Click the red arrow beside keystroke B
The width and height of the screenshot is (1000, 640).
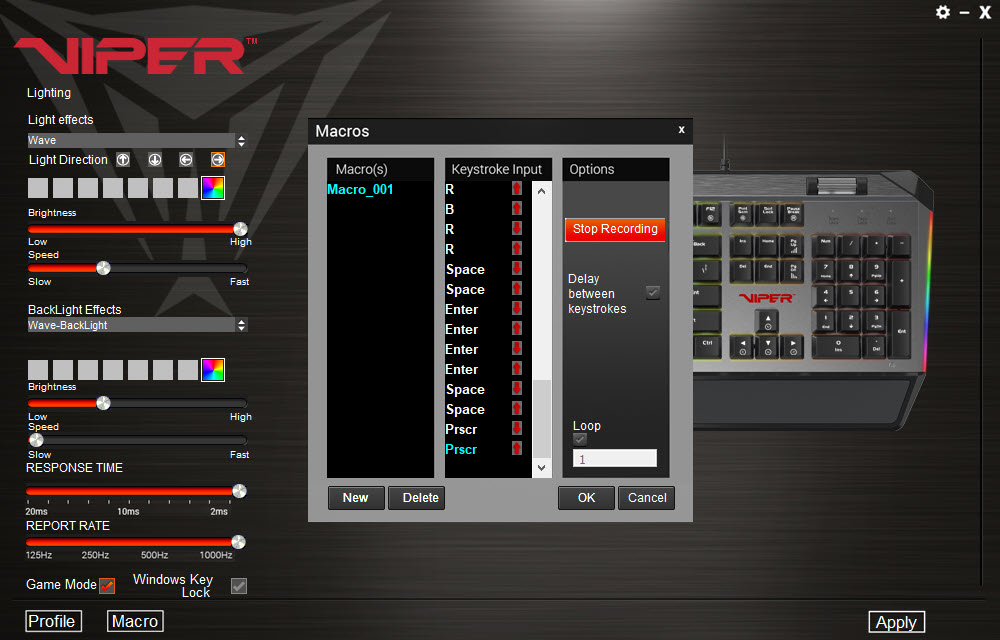tap(517, 208)
